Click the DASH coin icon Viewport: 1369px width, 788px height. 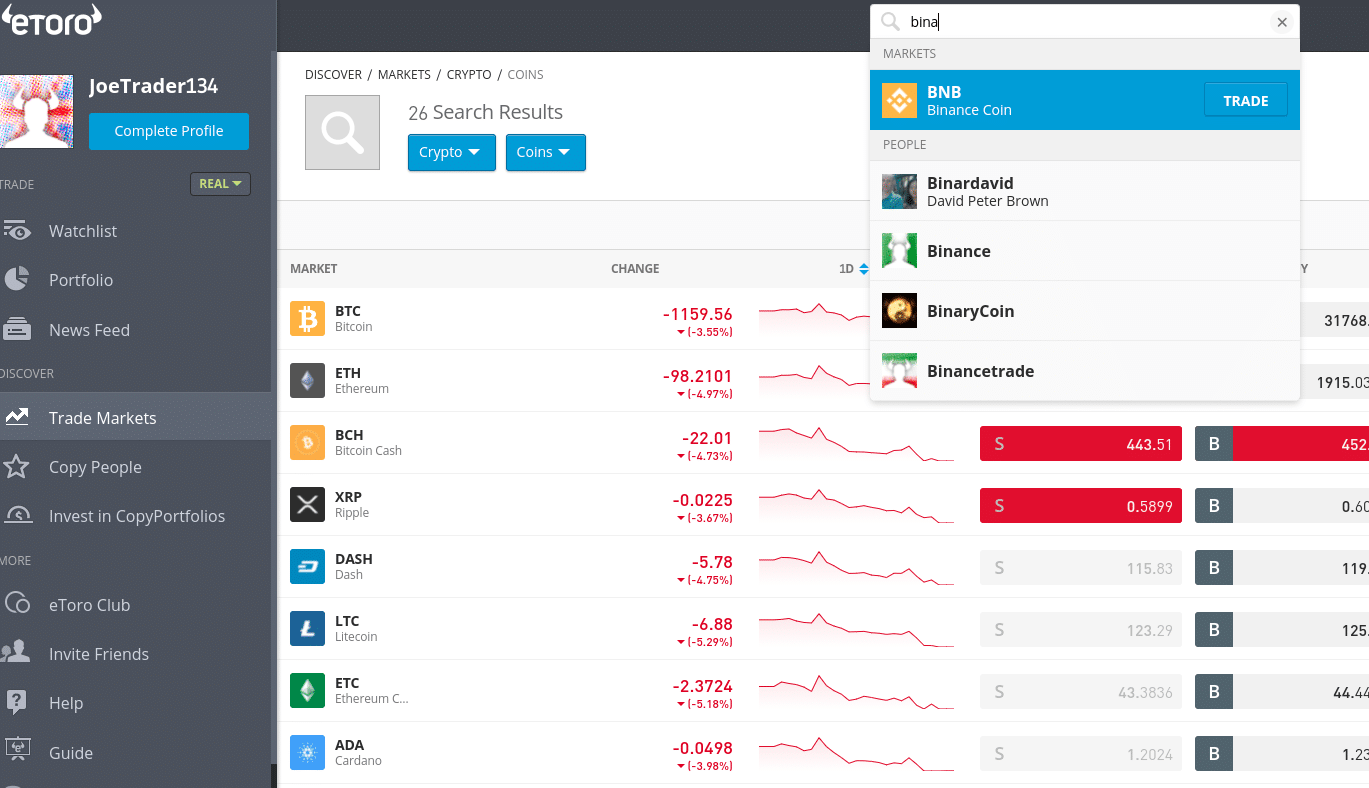pos(307,567)
